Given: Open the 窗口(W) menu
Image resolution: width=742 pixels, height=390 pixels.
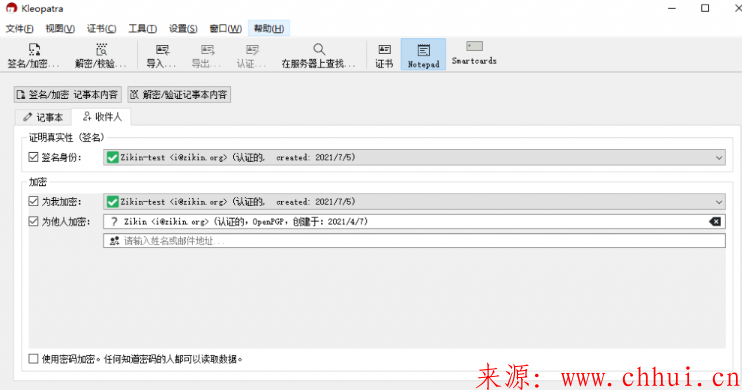Looking at the screenshot, I should click(x=226, y=28).
